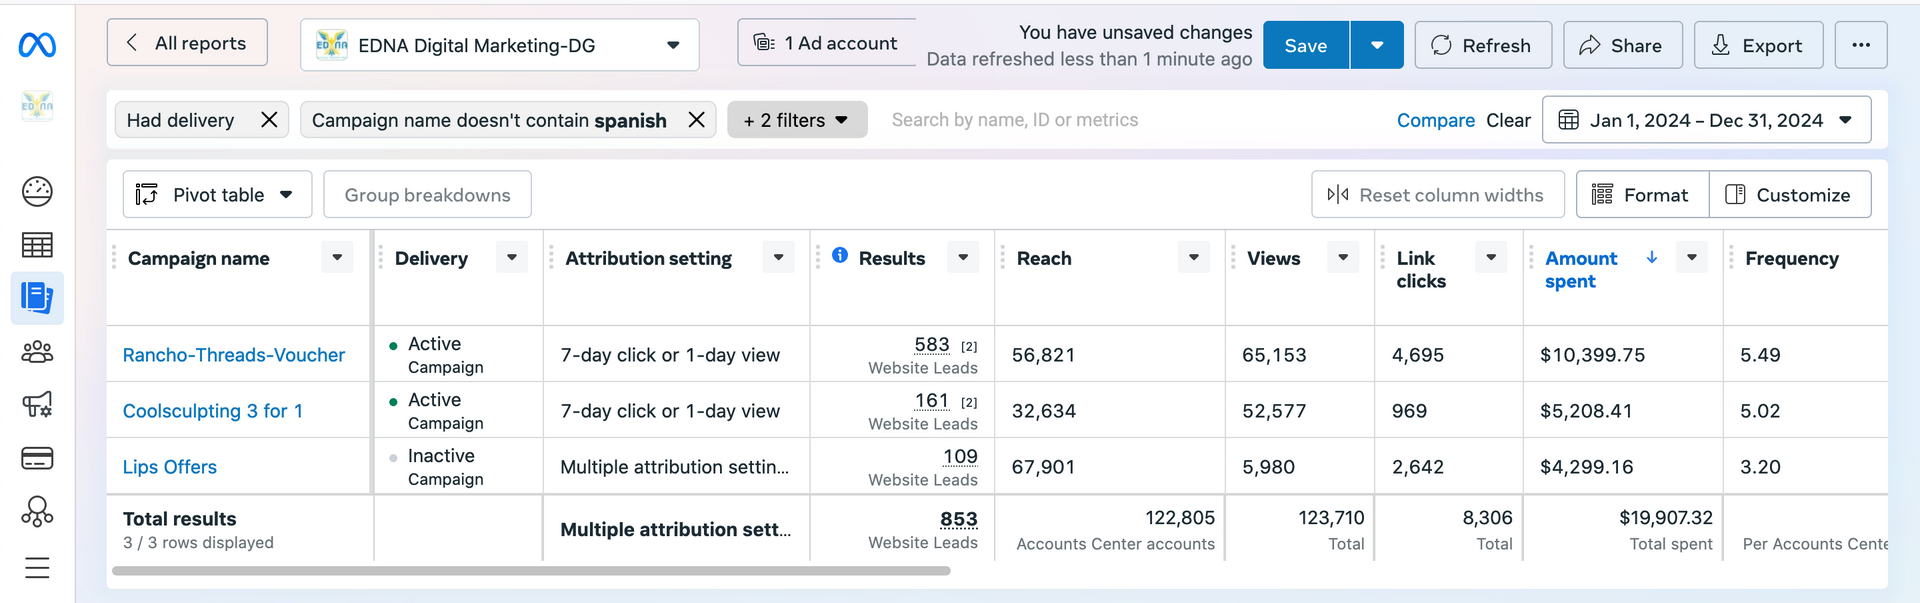Open Amount spent column dropdown arrow
Screen dimensions: 1920x603
tap(1692, 257)
